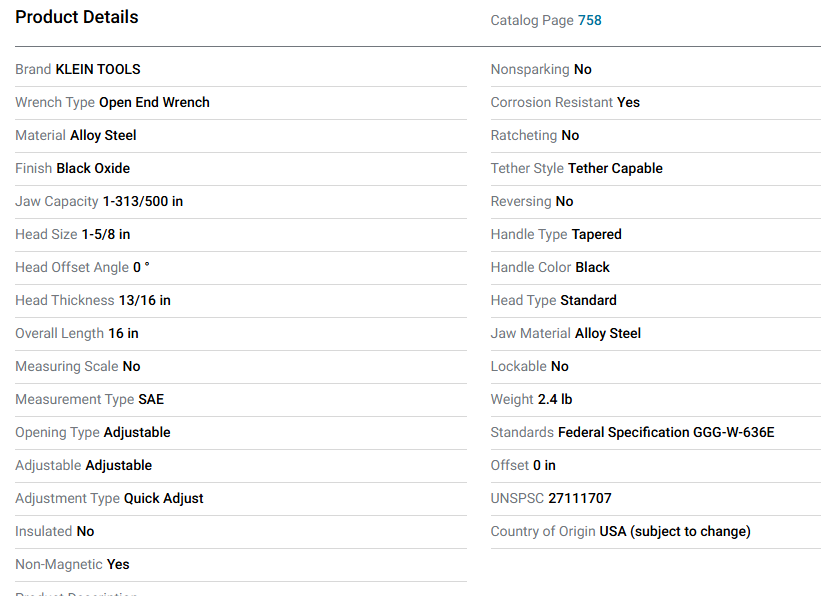Click the Head Thickness 13/16 in value
This screenshot has height=596, width=821.
coord(144,300)
